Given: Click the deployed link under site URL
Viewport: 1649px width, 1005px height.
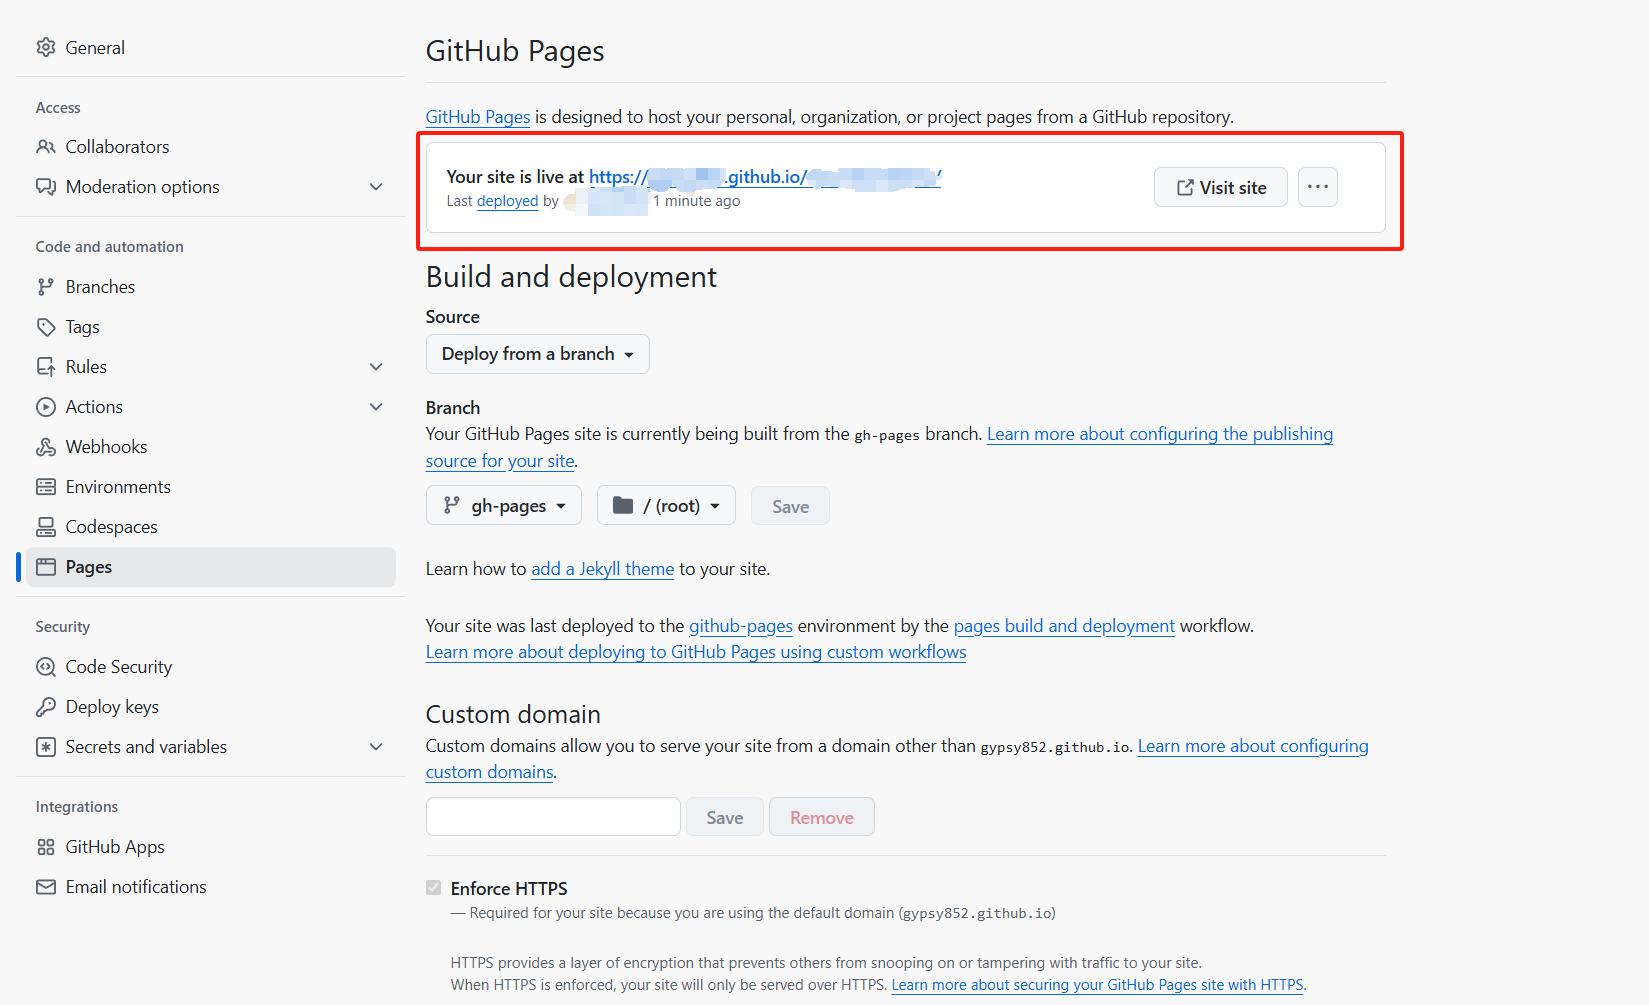Looking at the screenshot, I should coord(508,201).
